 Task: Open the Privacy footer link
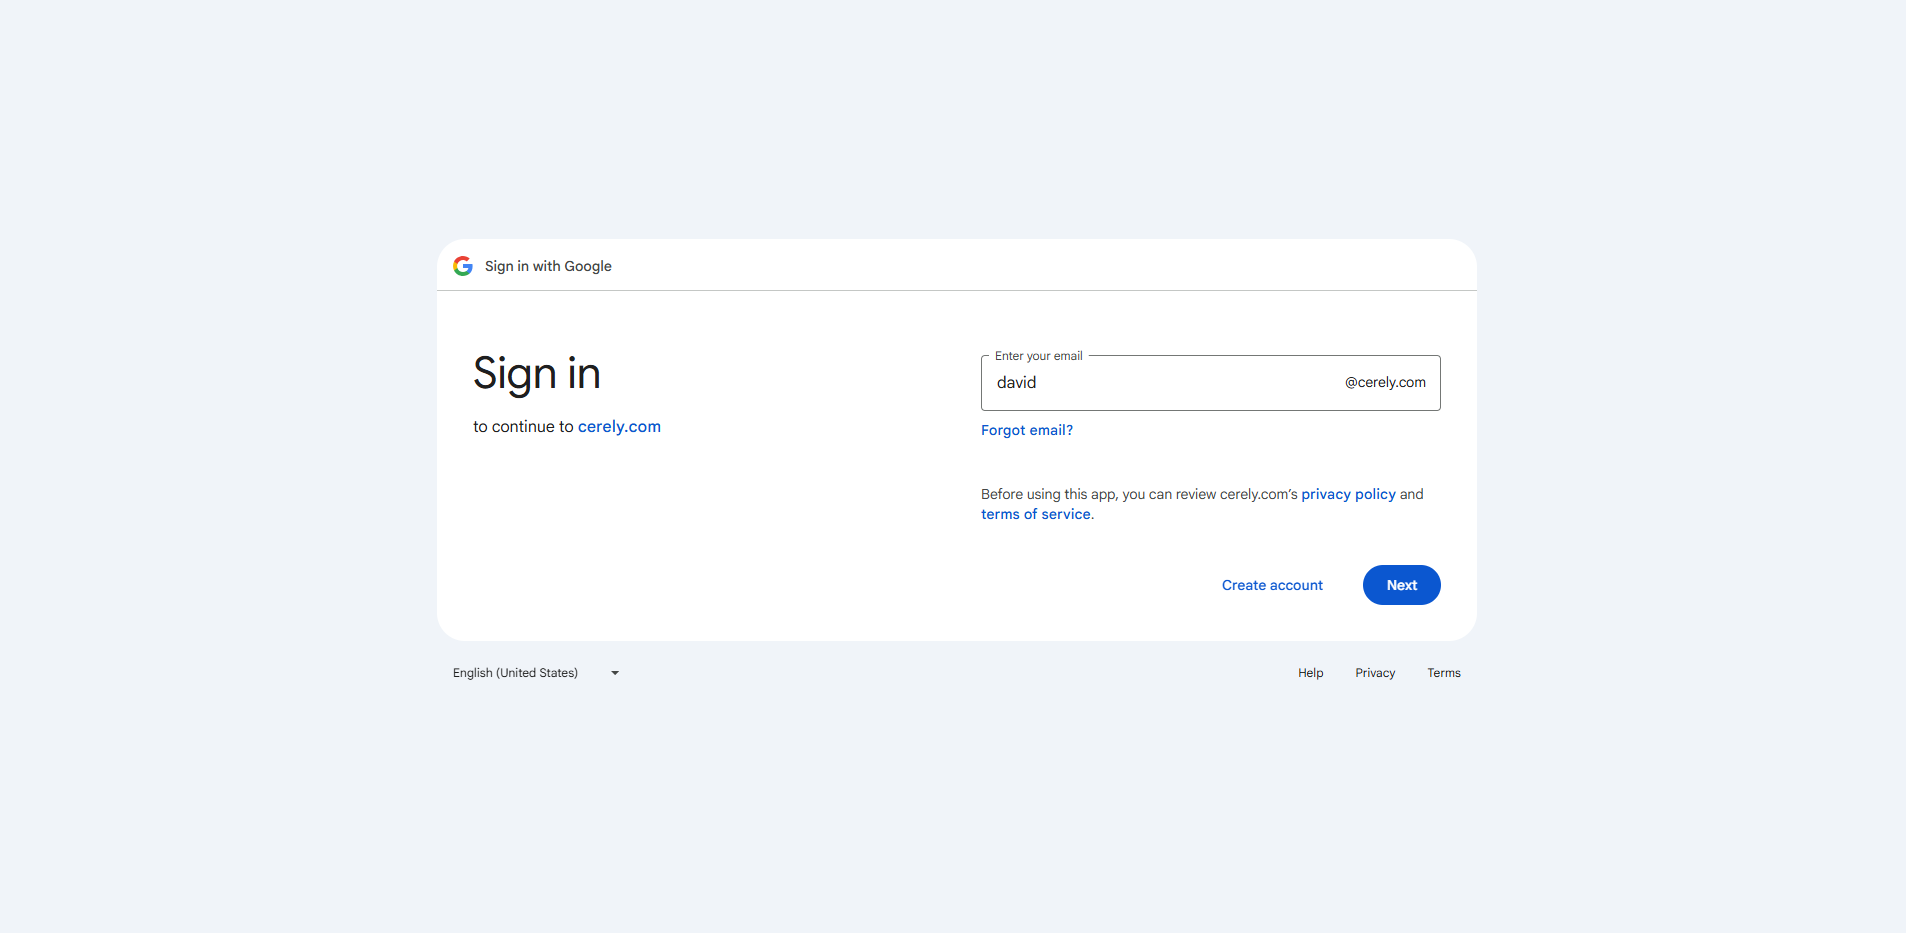[x=1375, y=673]
